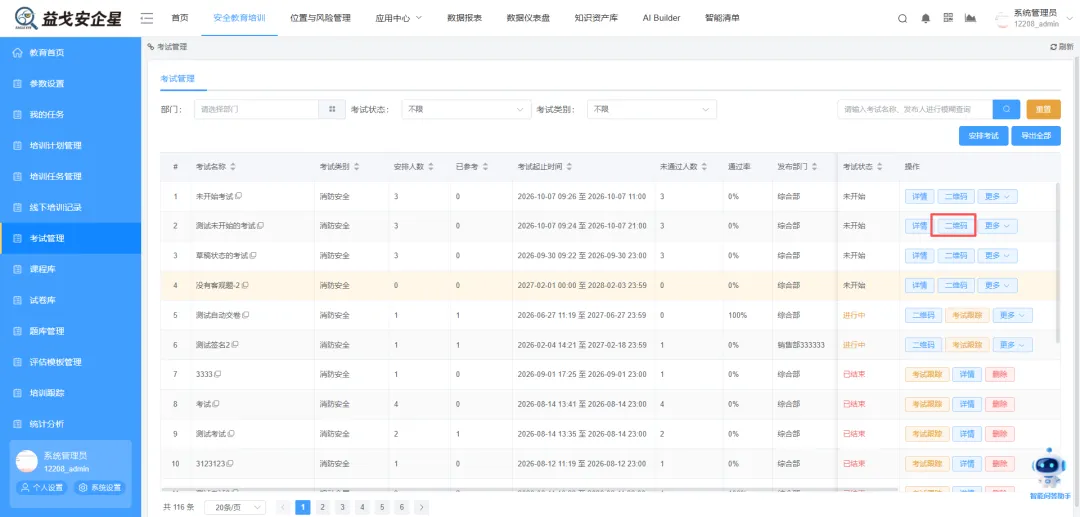Copy icon beside 测试未开始的考试
The image size is (1080, 517).
click(x=260, y=226)
